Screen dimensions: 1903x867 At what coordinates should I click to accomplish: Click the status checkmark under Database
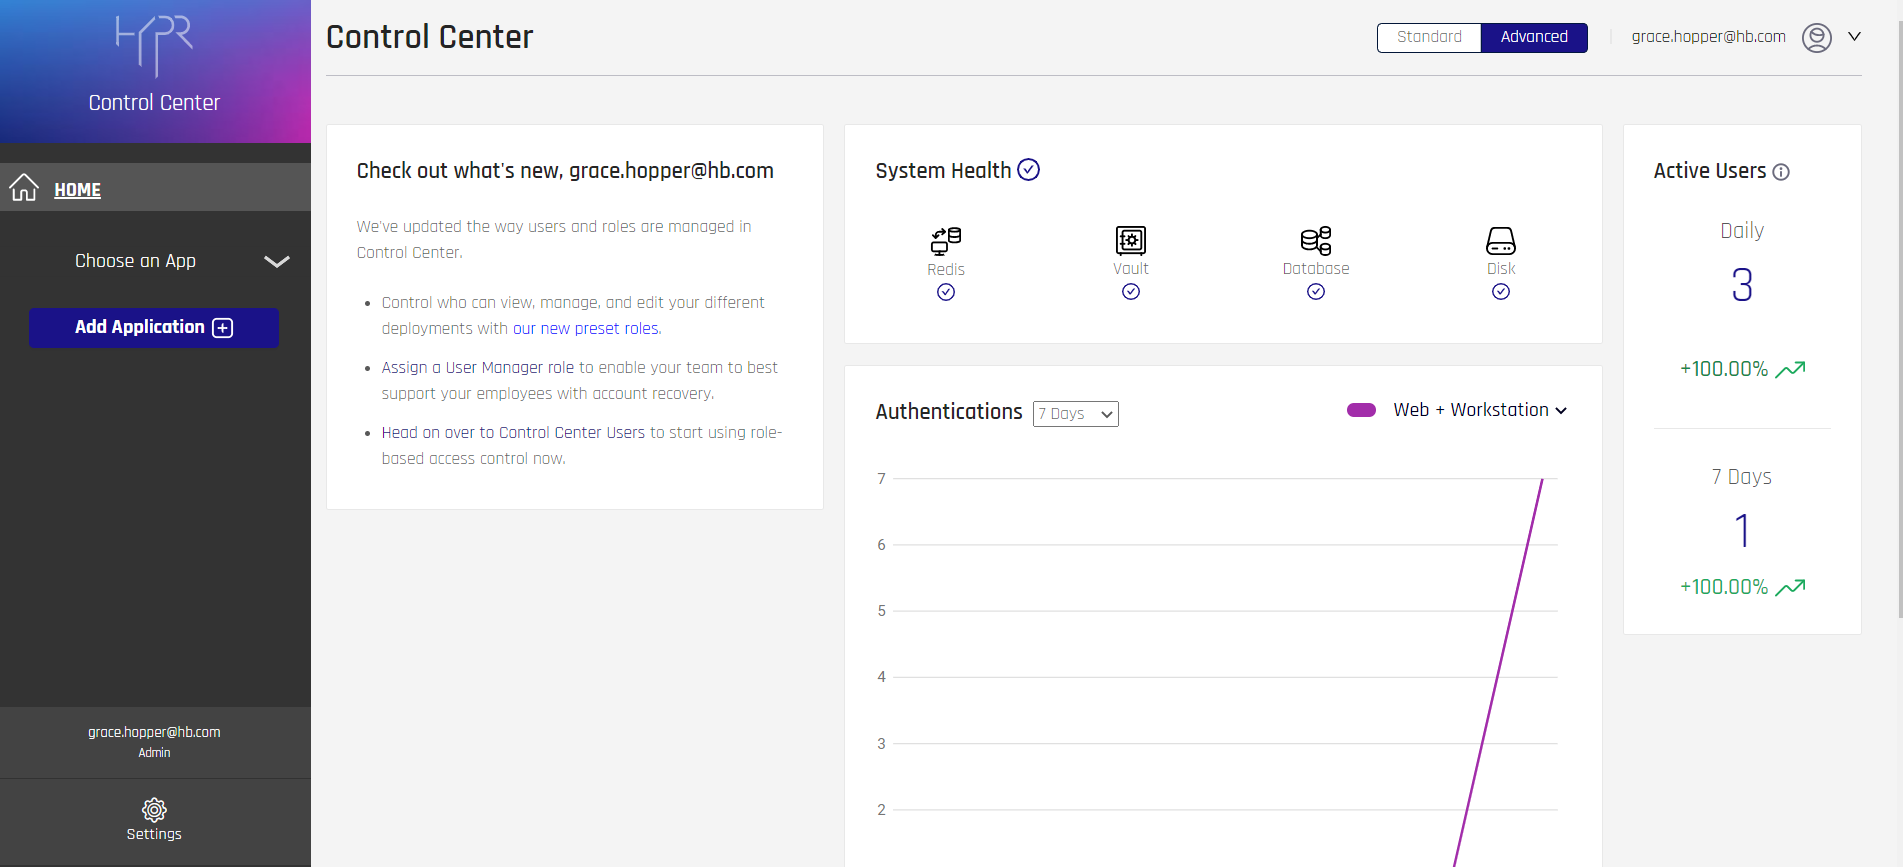coord(1316,291)
